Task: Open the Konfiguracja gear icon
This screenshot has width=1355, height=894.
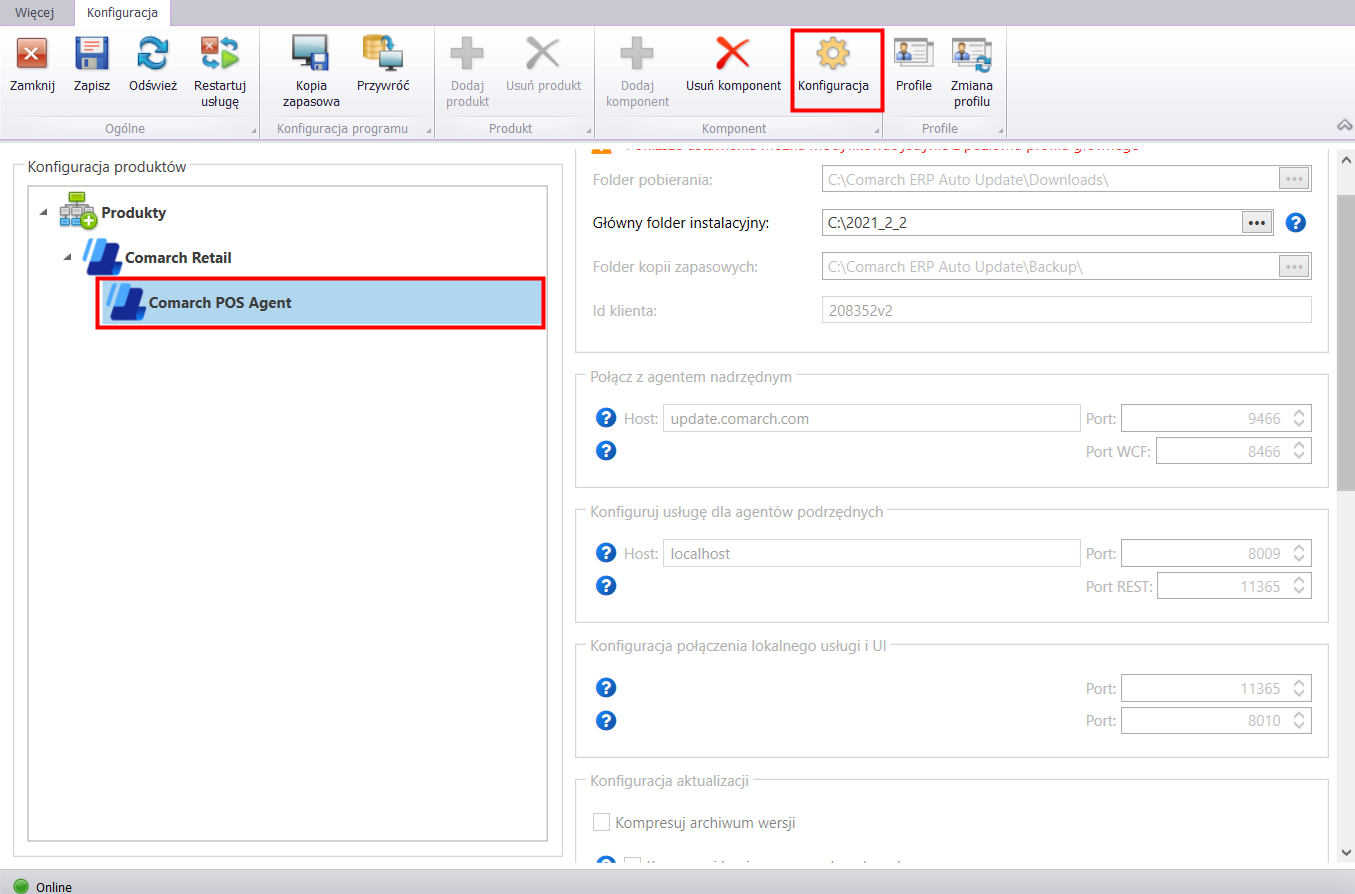Action: coord(833,52)
